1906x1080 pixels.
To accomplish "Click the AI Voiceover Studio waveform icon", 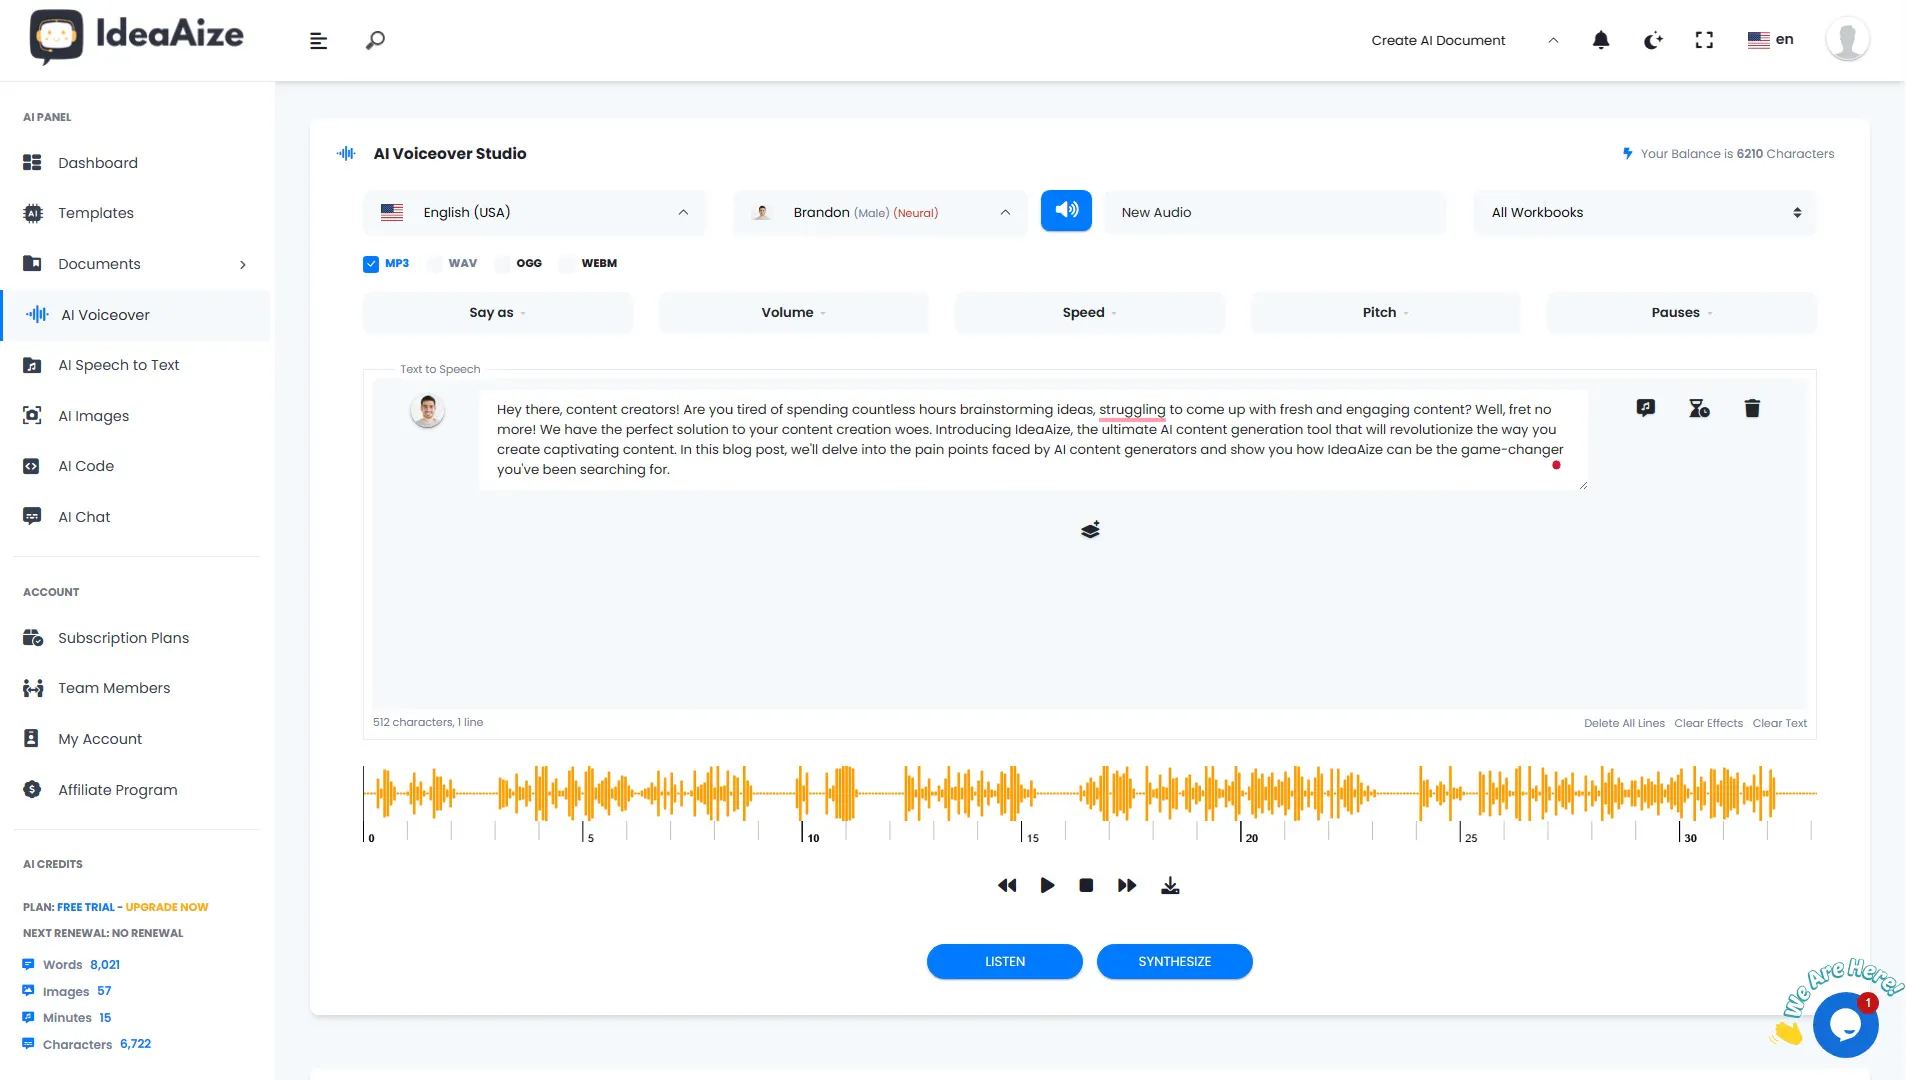I will pyautogui.click(x=346, y=153).
